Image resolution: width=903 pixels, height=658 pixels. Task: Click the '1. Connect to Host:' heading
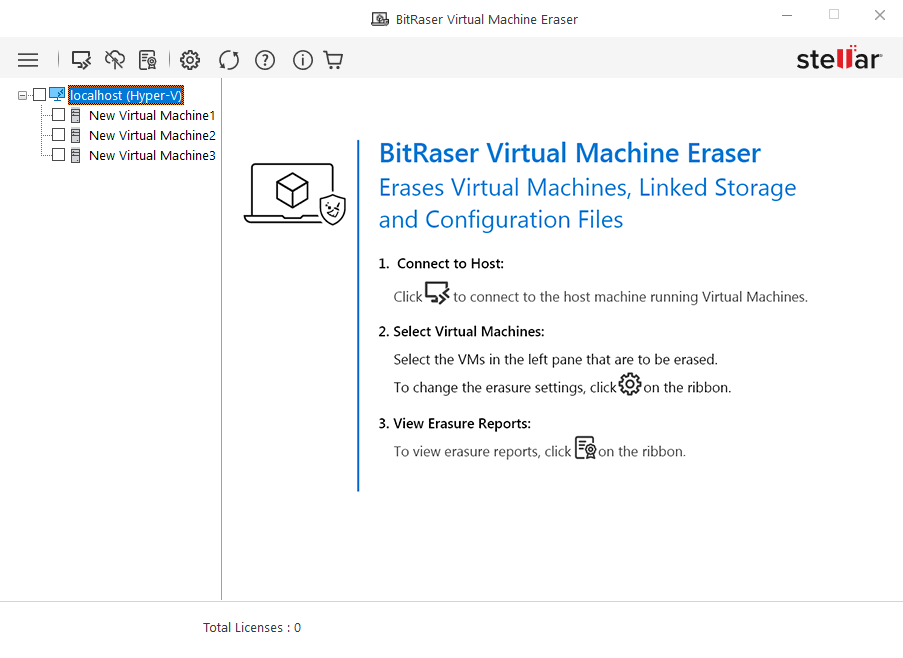(x=441, y=264)
